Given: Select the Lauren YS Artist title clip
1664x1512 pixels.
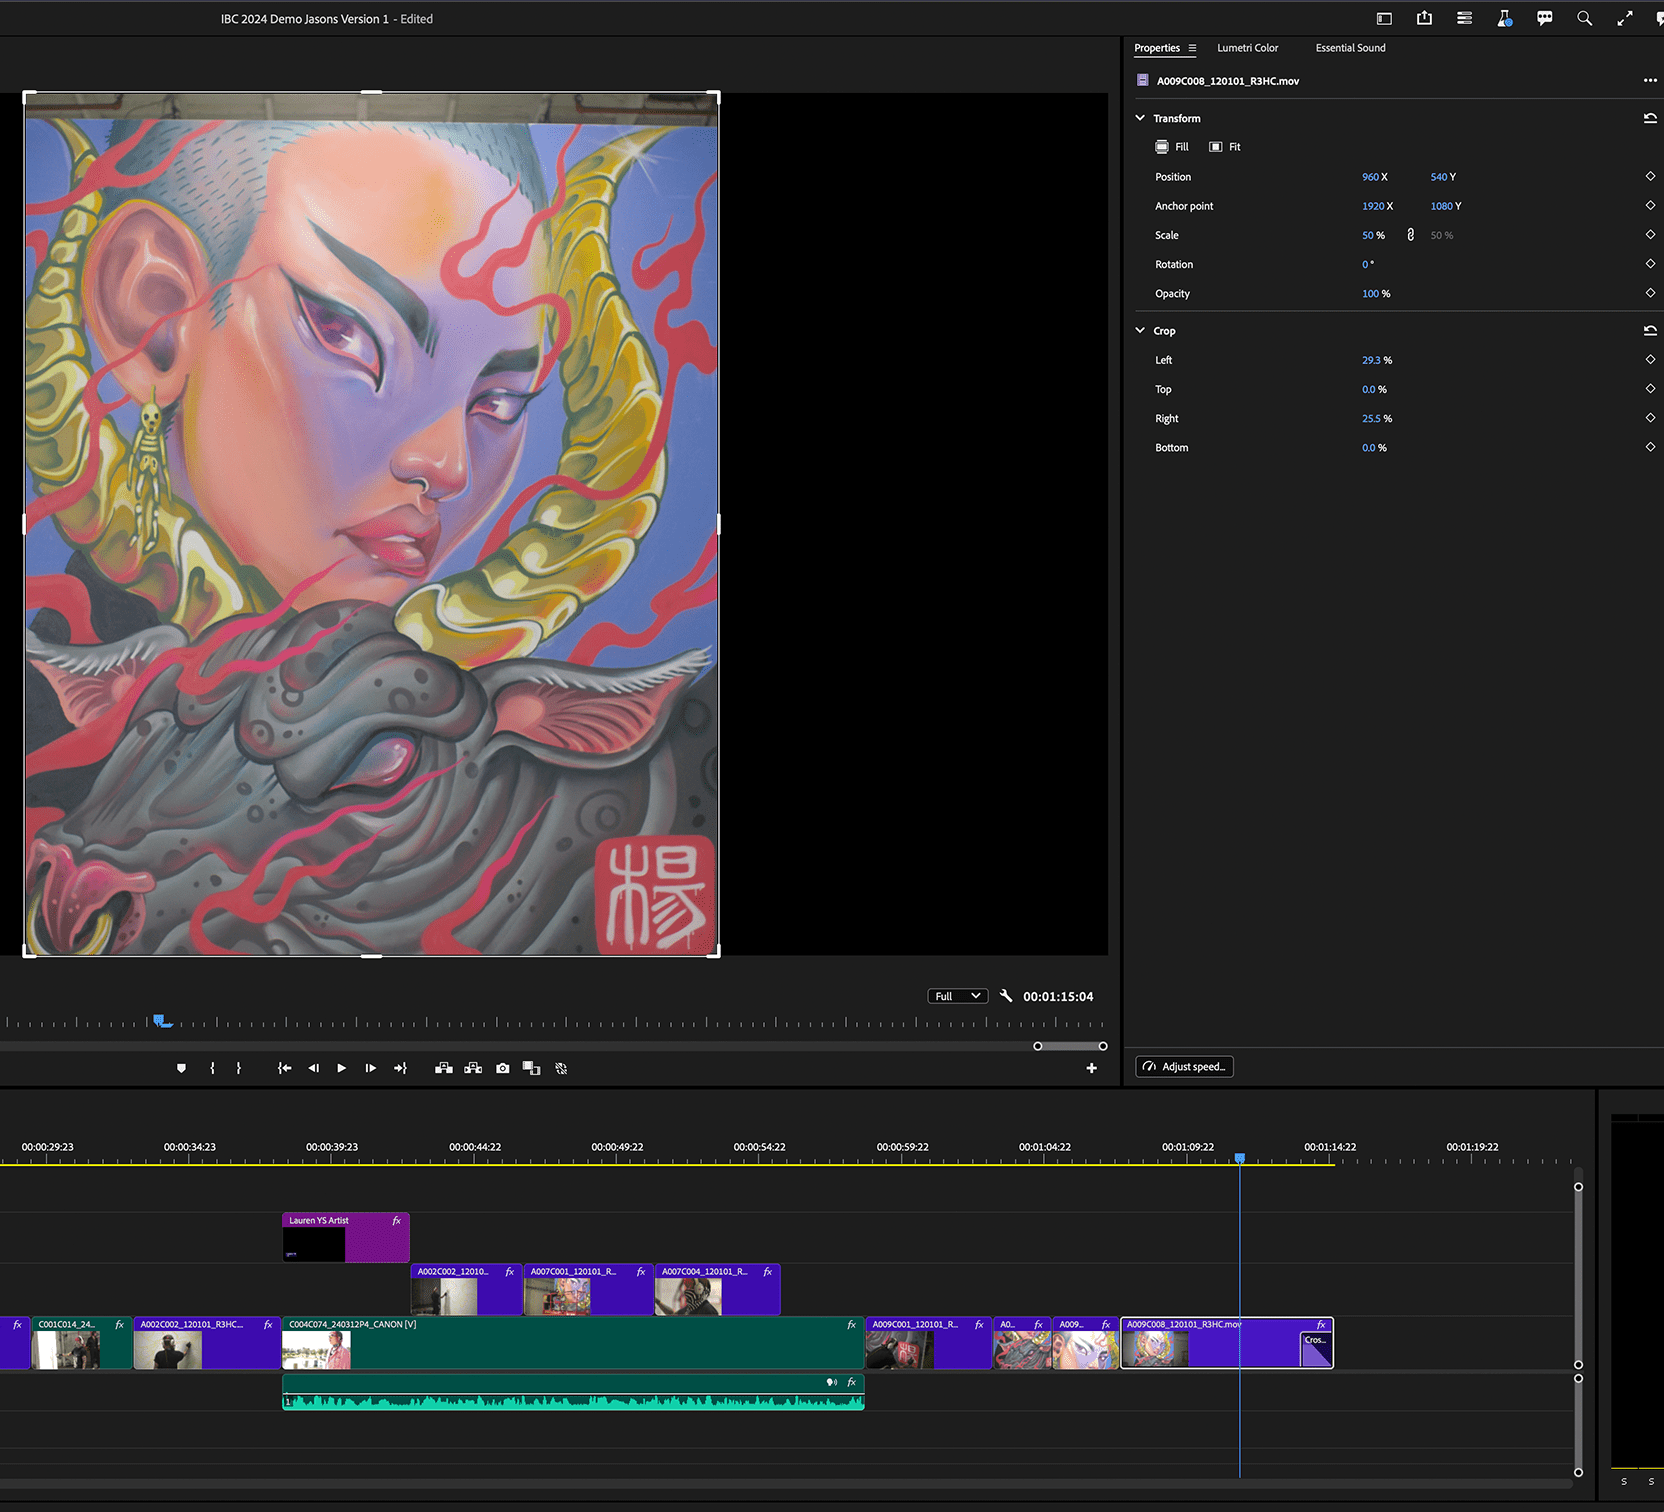Looking at the screenshot, I should click(345, 1237).
